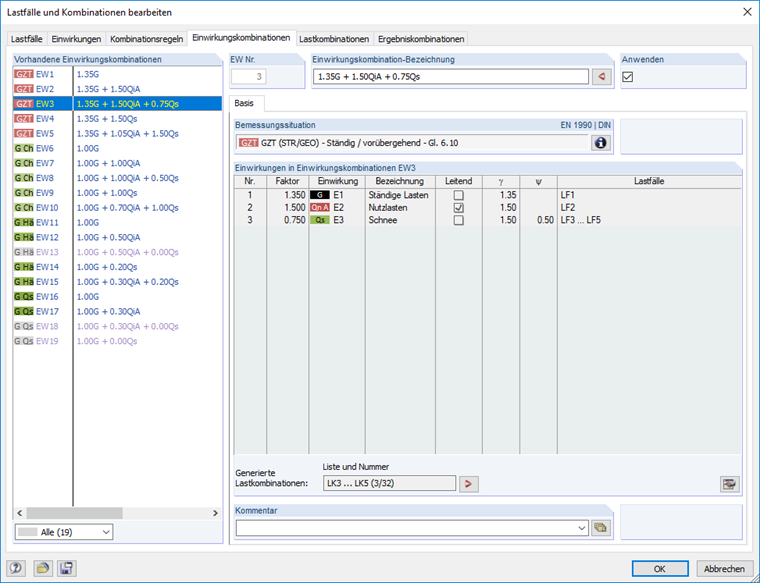The image size is (760, 583).
Task: Select EW15 1.00G + 0.30QiA + 0.20Qs
Action: [117, 282]
